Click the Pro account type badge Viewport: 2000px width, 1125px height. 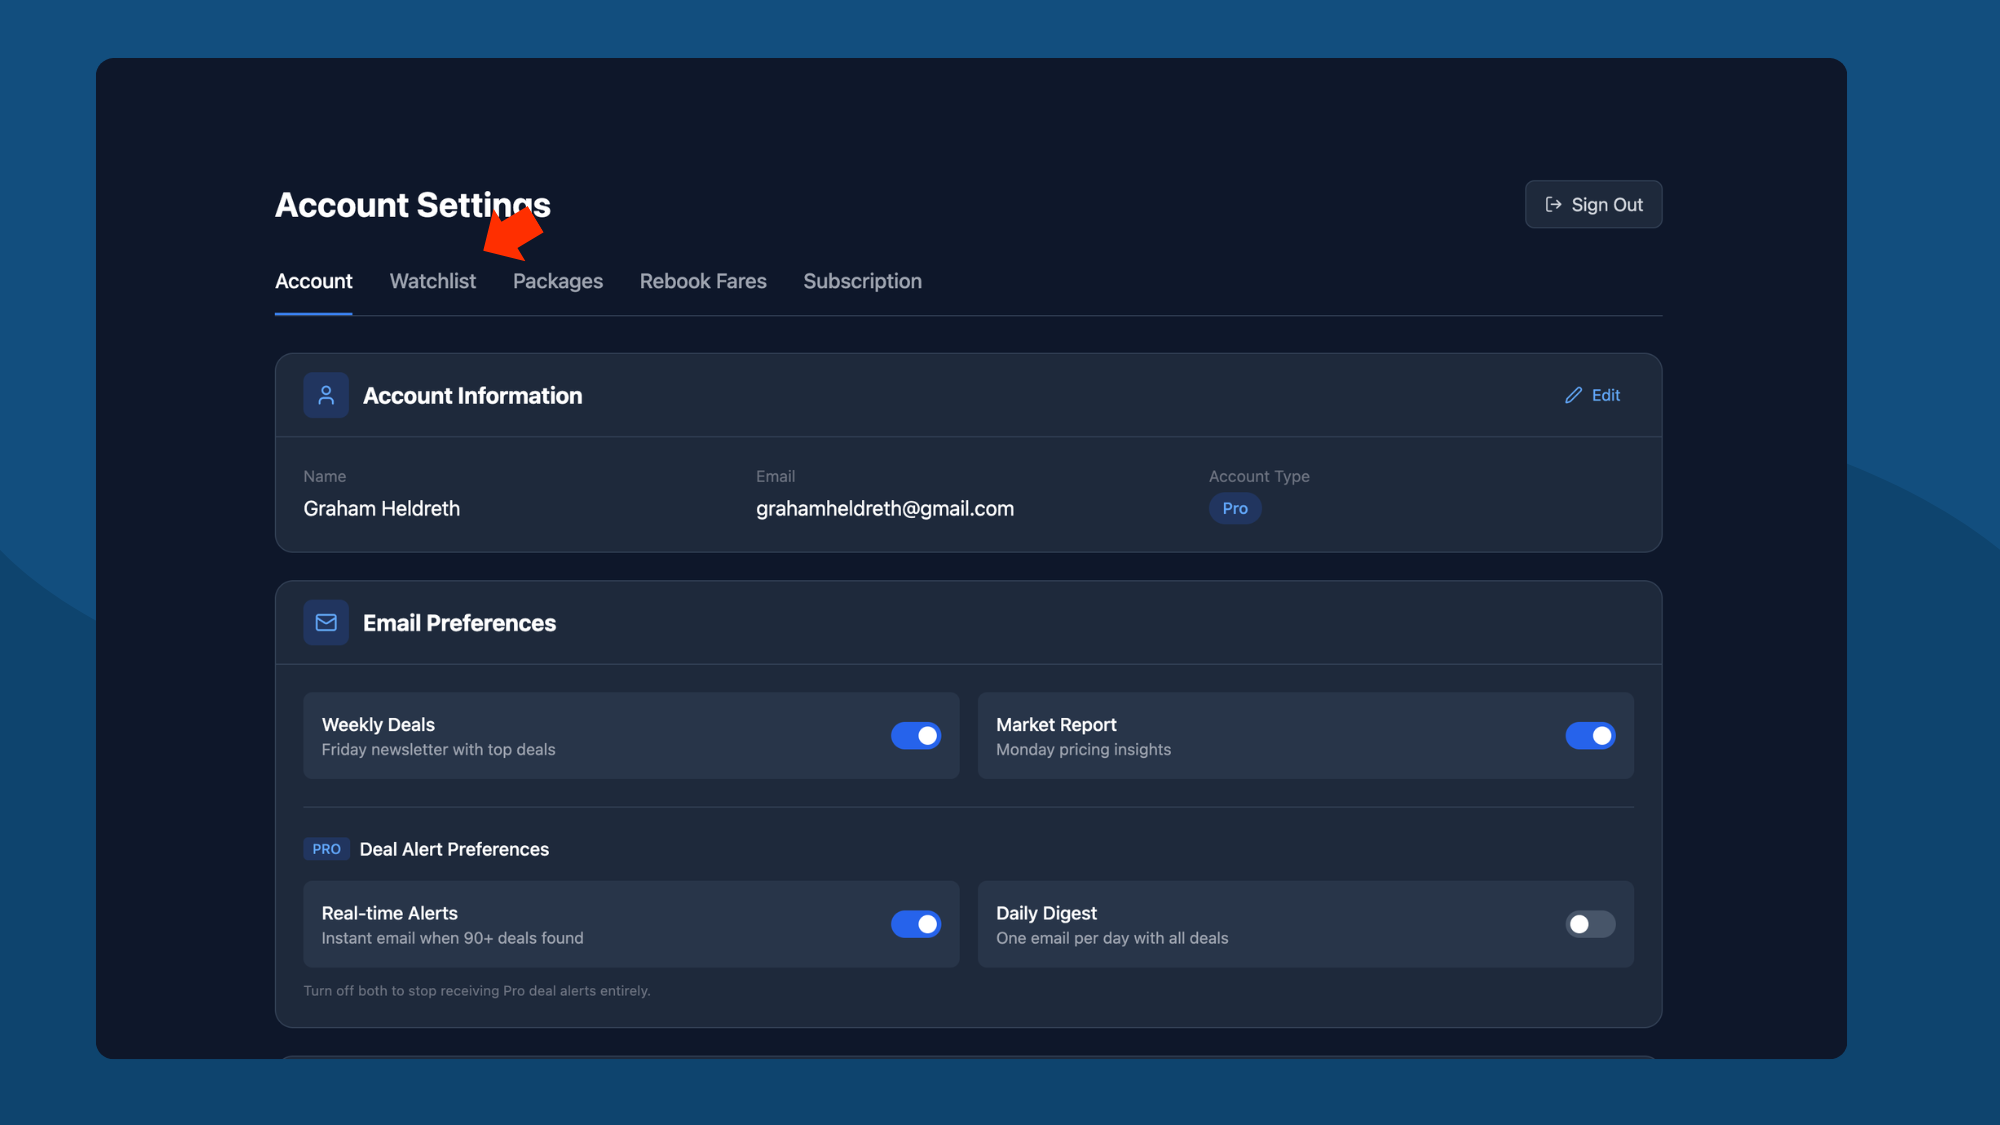click(x=1235, y=508)
